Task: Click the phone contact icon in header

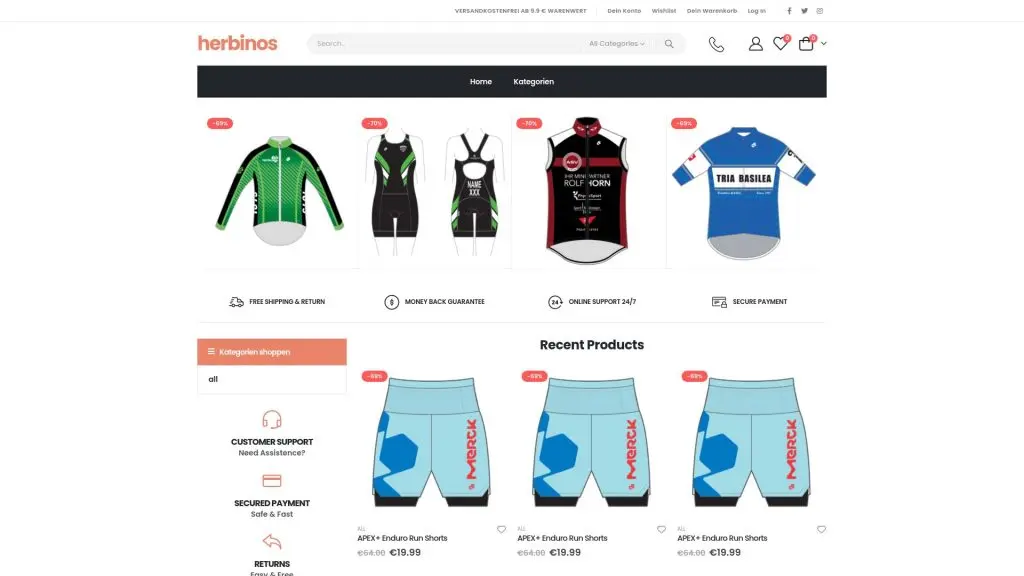Action: [716, 44]
